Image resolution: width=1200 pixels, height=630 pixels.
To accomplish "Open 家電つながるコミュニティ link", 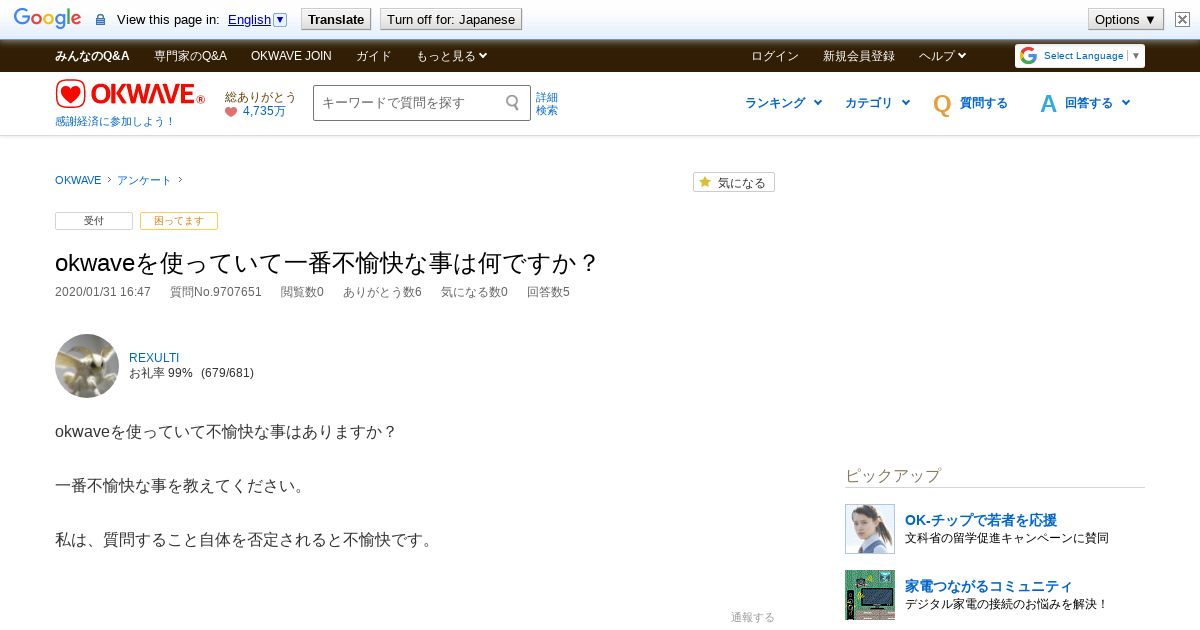I will pos(989,586).
